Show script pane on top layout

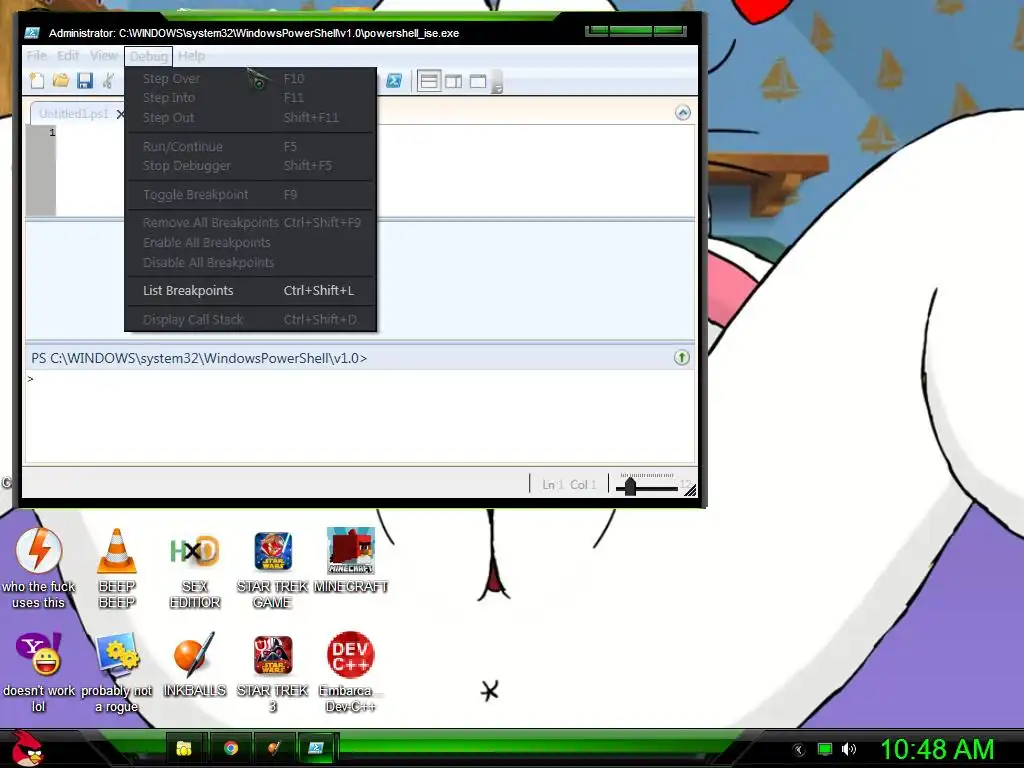[x=429, y=81]
